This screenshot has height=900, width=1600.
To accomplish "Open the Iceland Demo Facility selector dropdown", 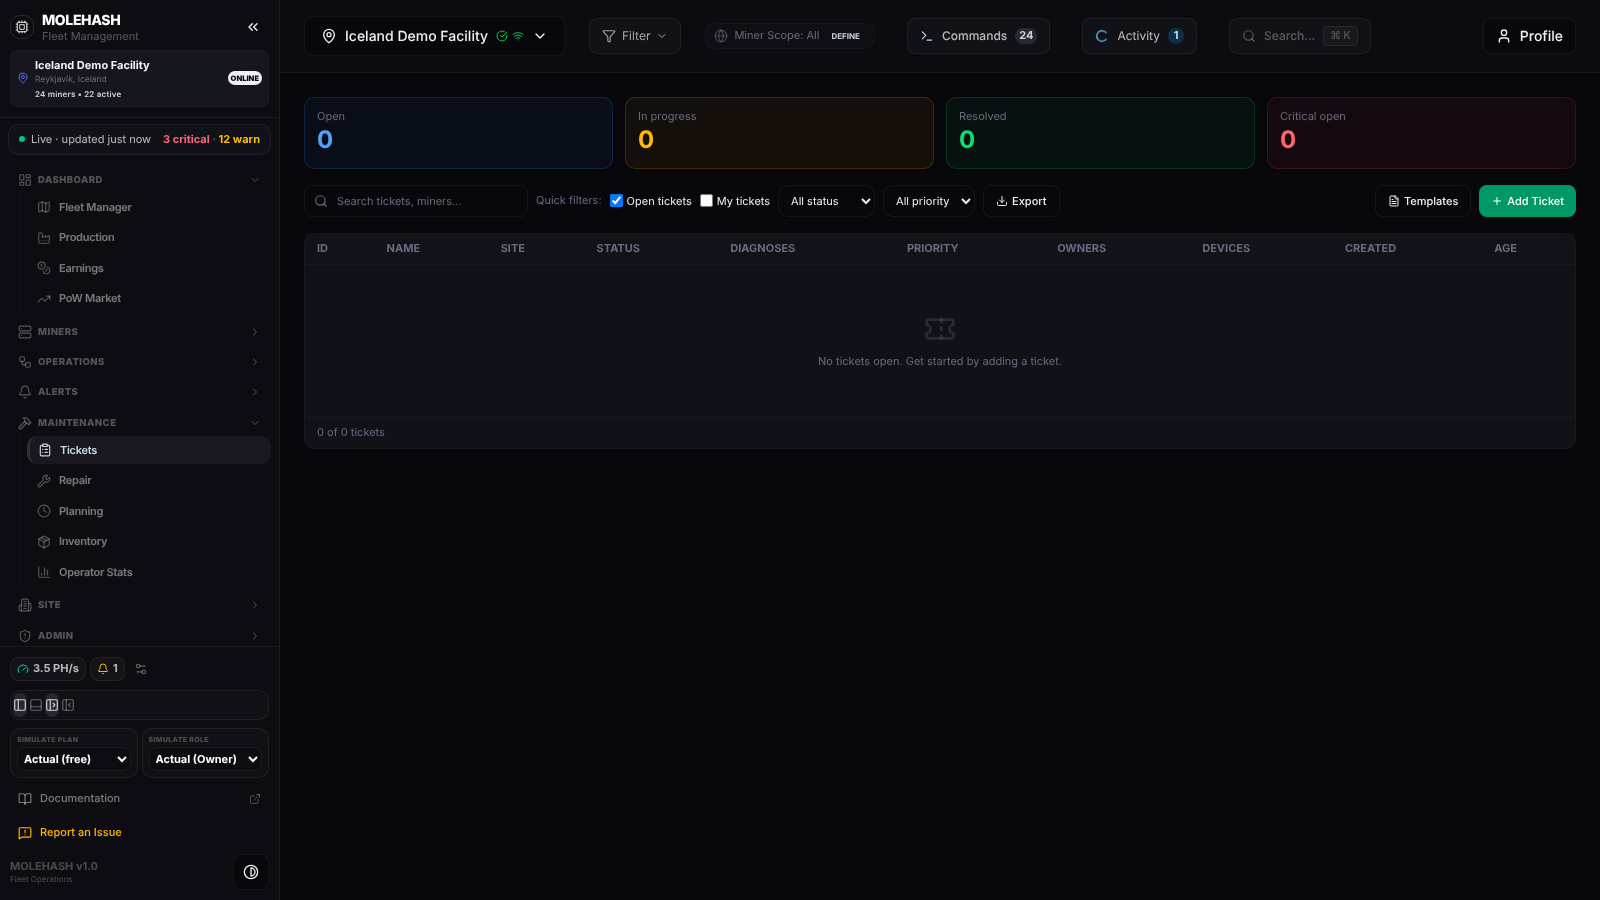I will [434, 36].
